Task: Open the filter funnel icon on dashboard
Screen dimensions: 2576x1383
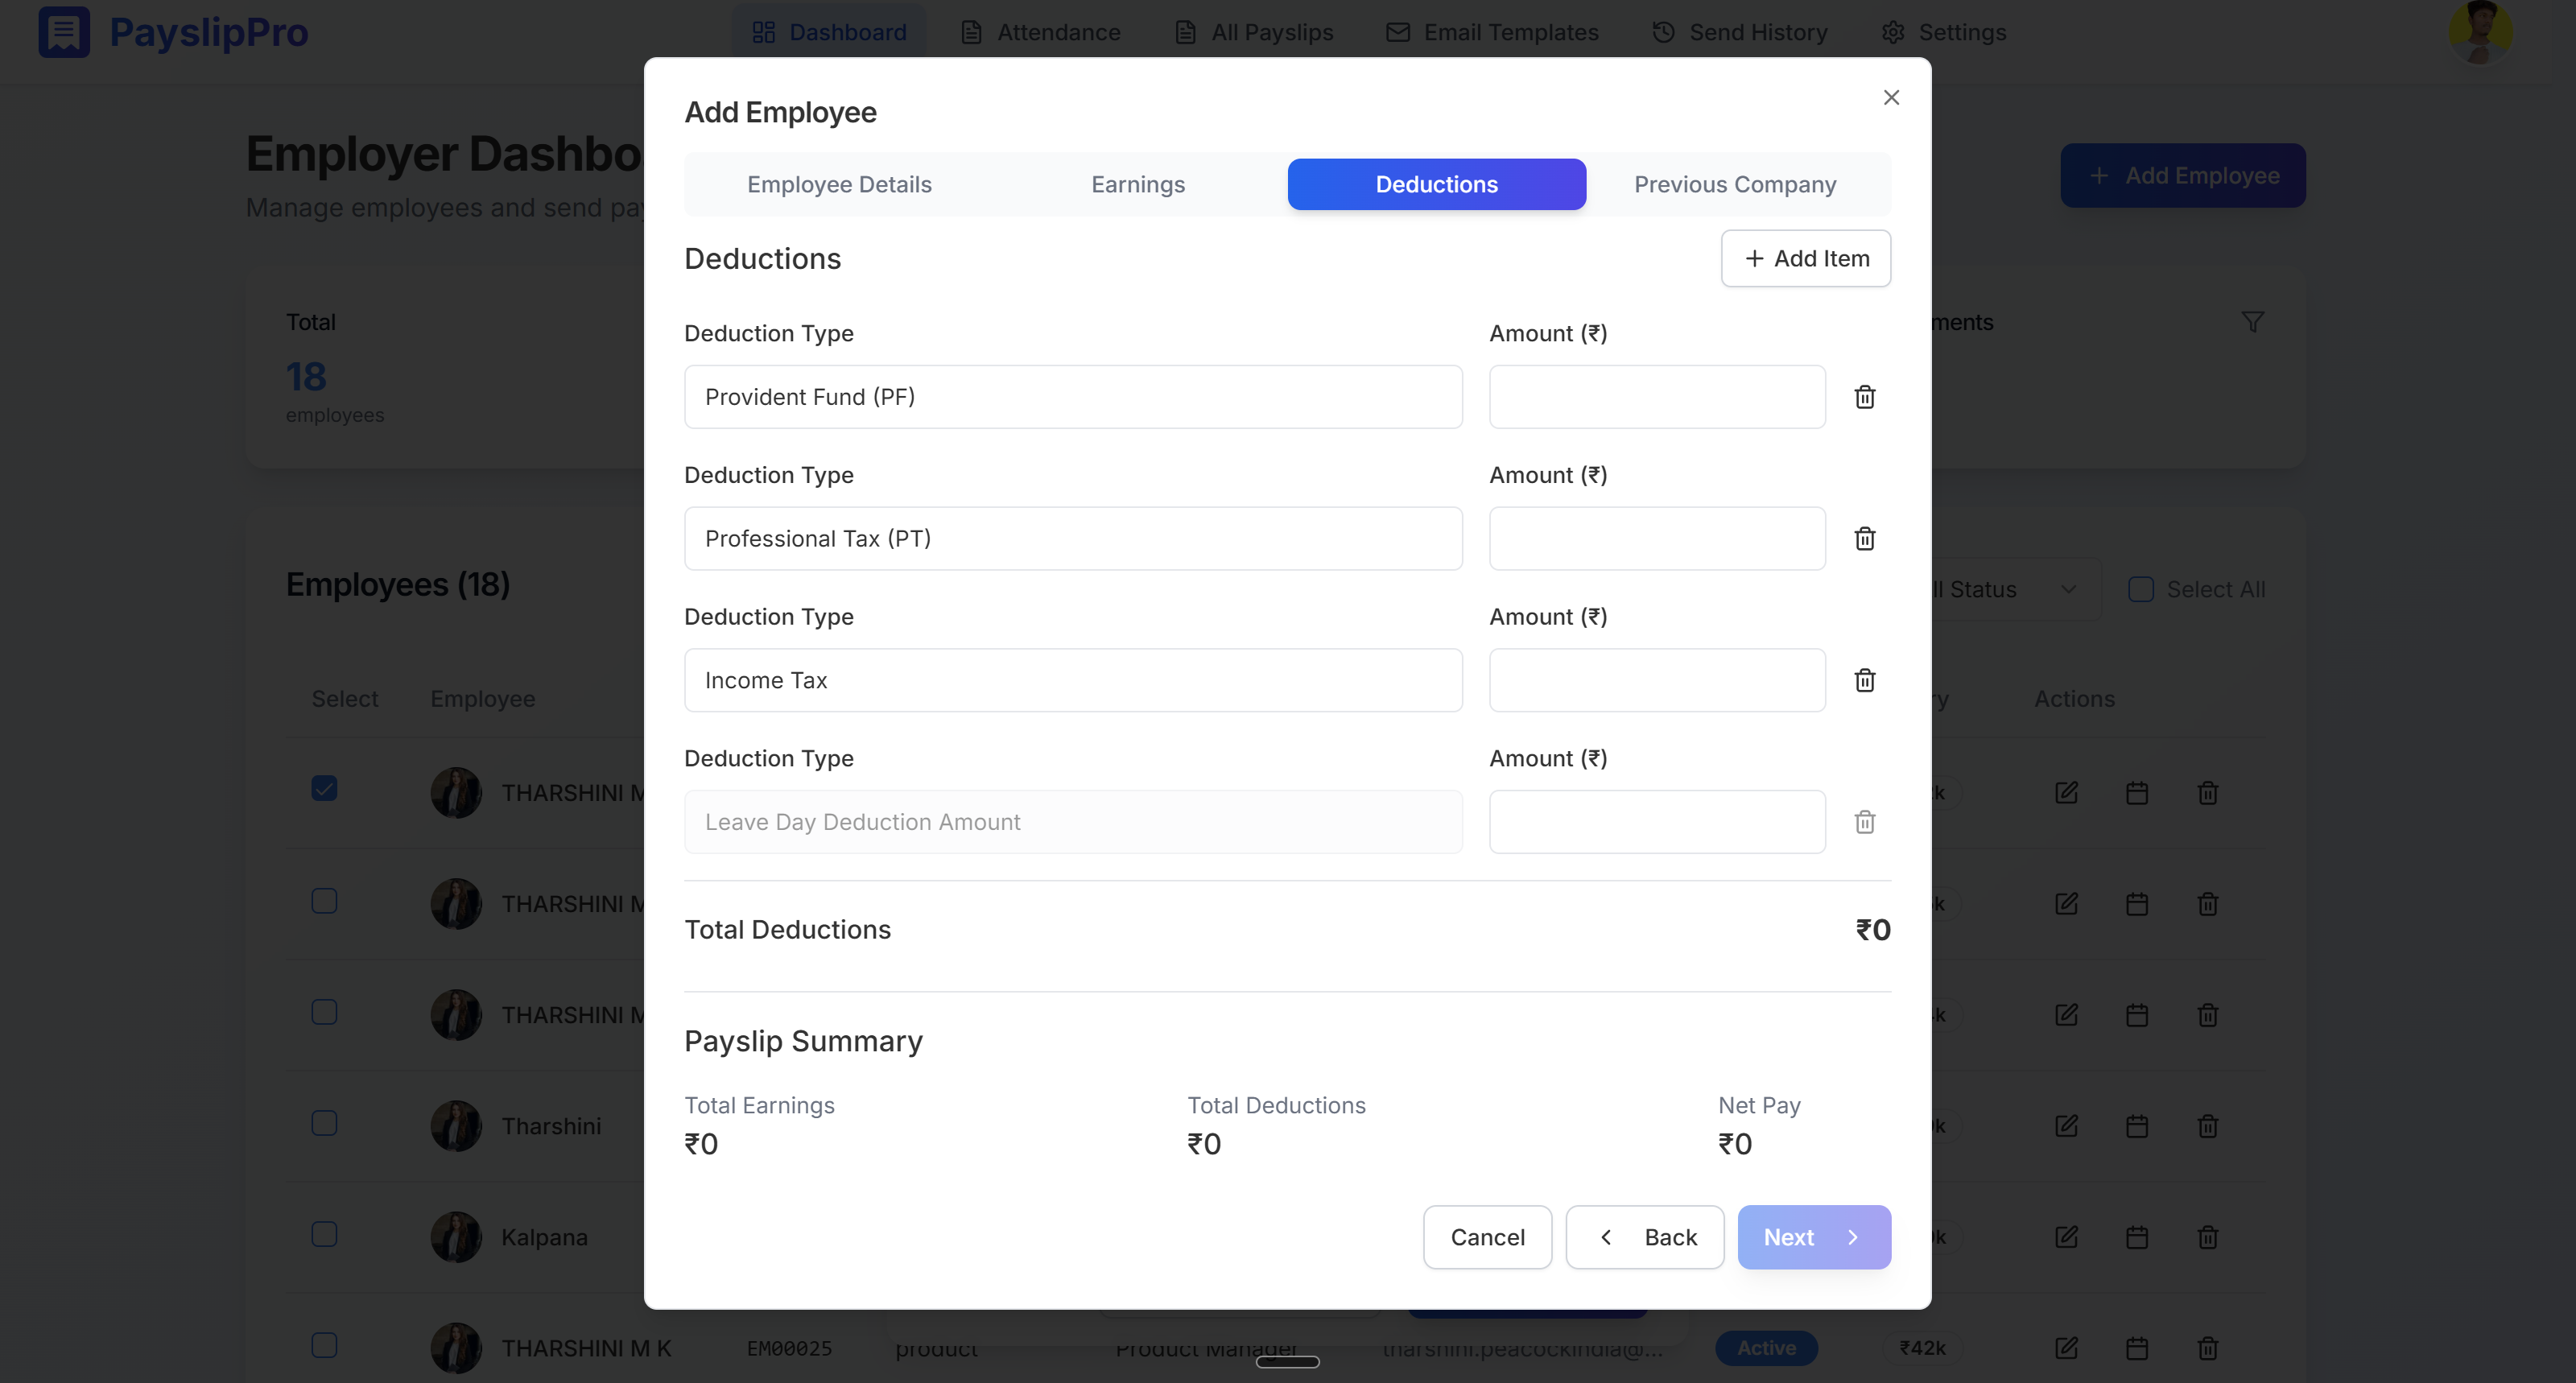Action: [2252, 322]
